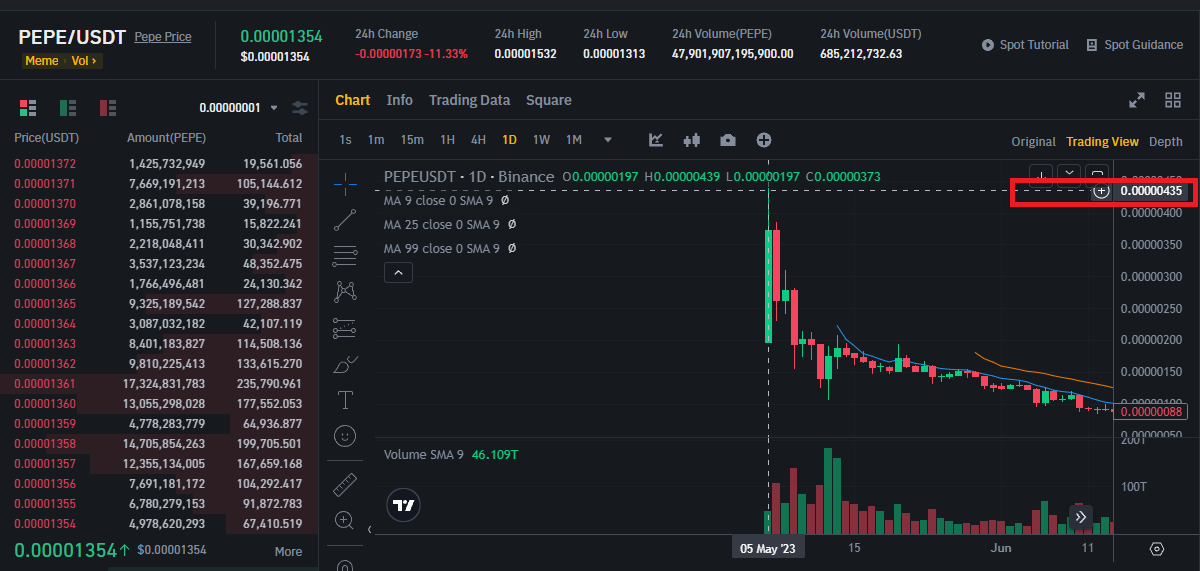The image size is (1200, 571).
Task: Open order book settings sliders icon
Action: (x=300, y=107)
